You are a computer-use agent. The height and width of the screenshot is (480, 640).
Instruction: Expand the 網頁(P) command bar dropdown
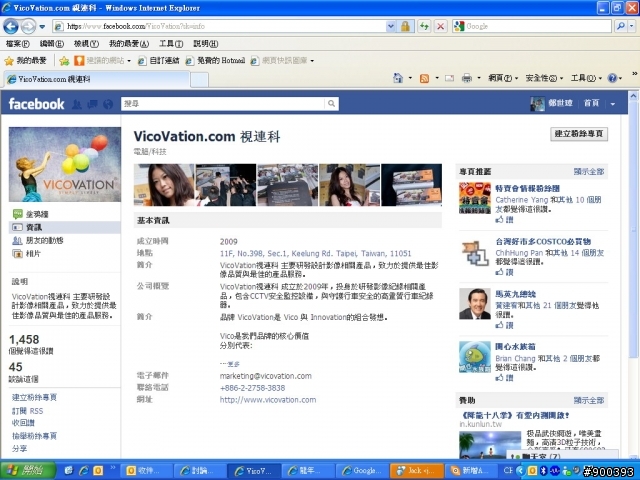point(503,78)
